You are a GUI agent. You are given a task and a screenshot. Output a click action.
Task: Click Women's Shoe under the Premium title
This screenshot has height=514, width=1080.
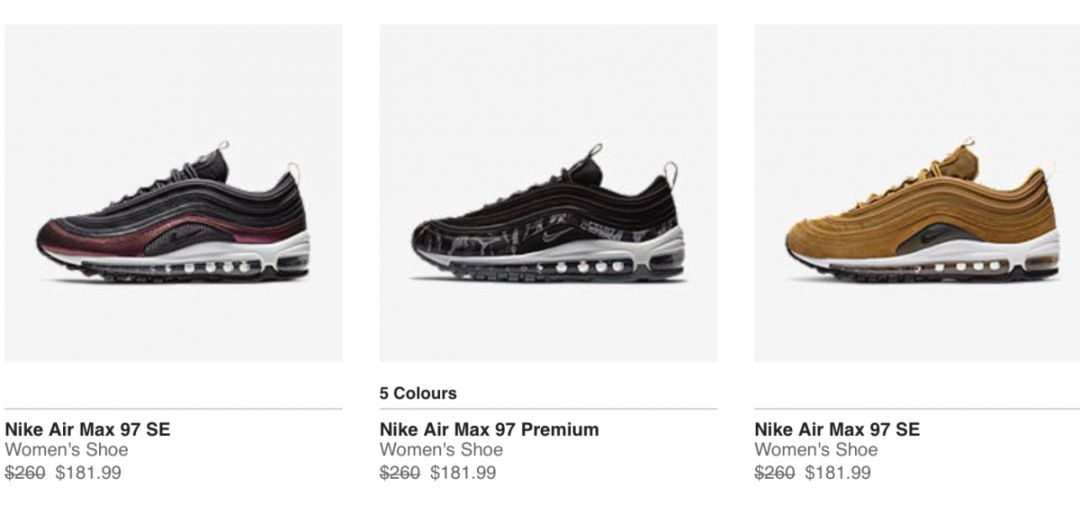pyautogui.click(x=441, y=450)
